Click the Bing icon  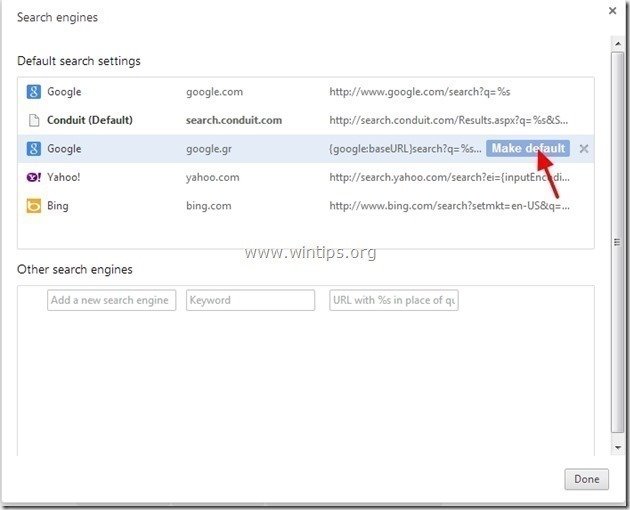tap(34, 206)
